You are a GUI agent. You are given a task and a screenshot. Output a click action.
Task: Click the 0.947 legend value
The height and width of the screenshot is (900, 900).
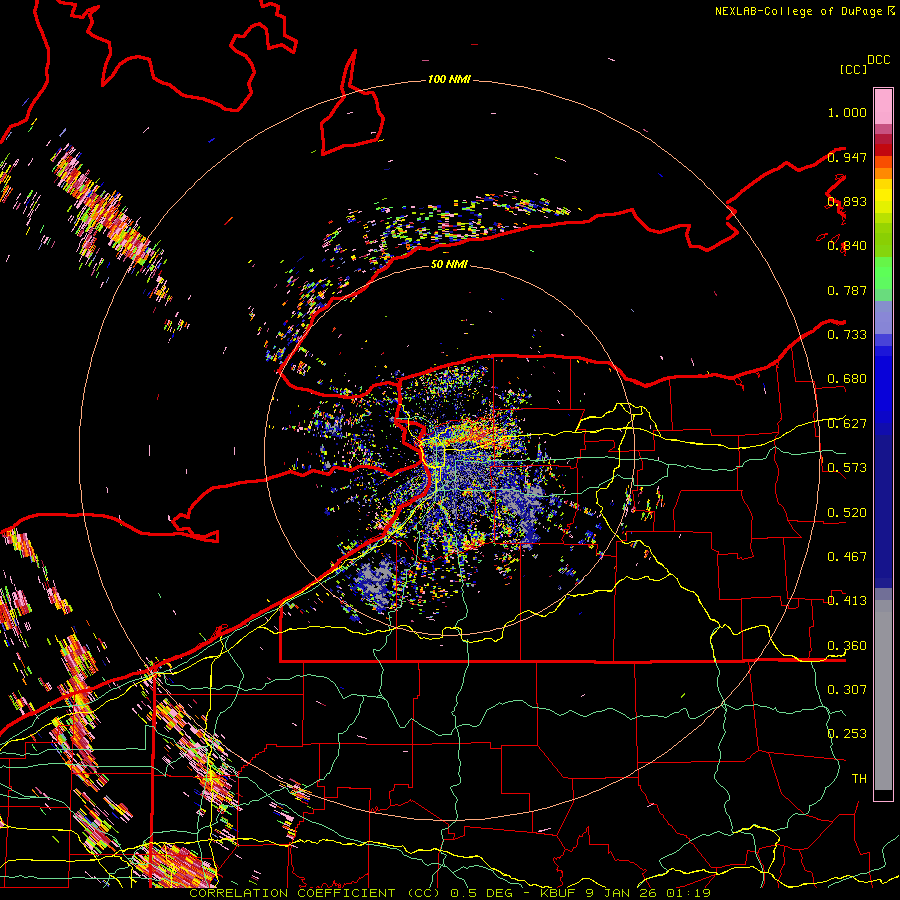(847, 157)
